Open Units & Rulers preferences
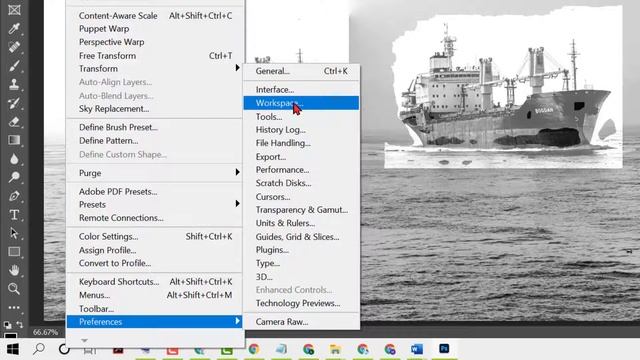The height and width of the screenshot is (360, 640). pos(301,223)
